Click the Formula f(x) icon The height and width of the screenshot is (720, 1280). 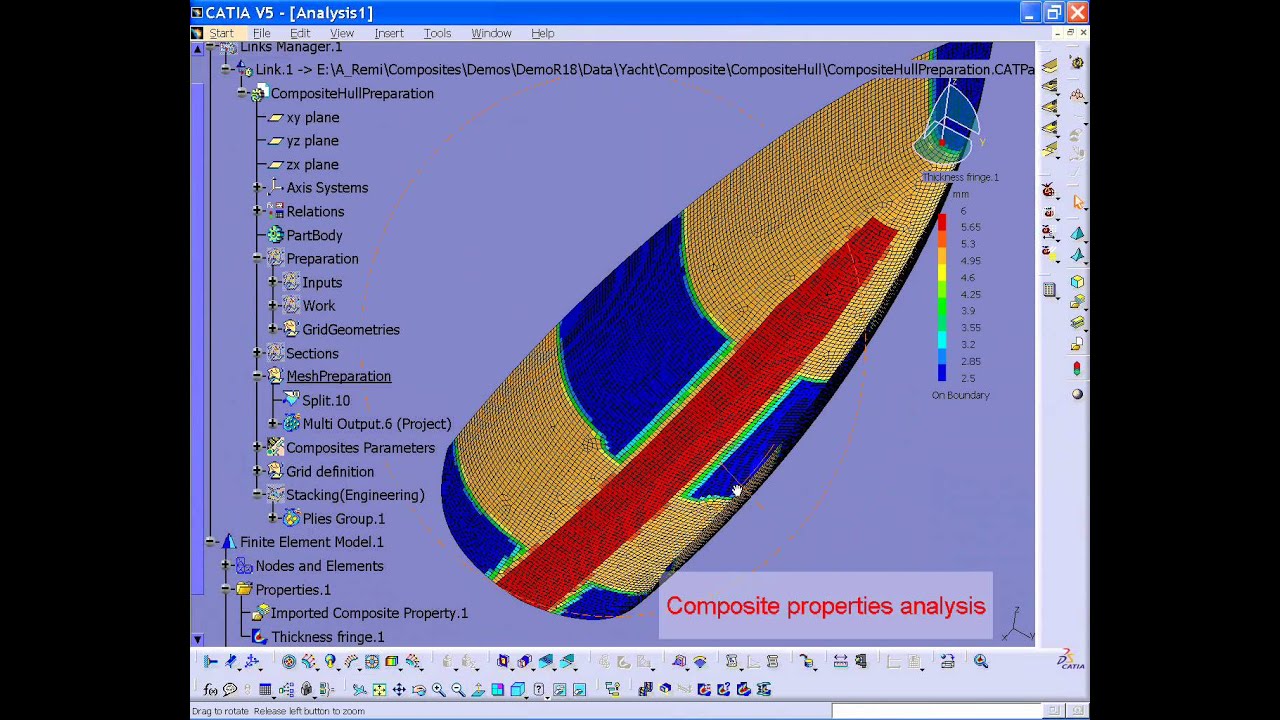pyautogui.click(x=210, y=689)
